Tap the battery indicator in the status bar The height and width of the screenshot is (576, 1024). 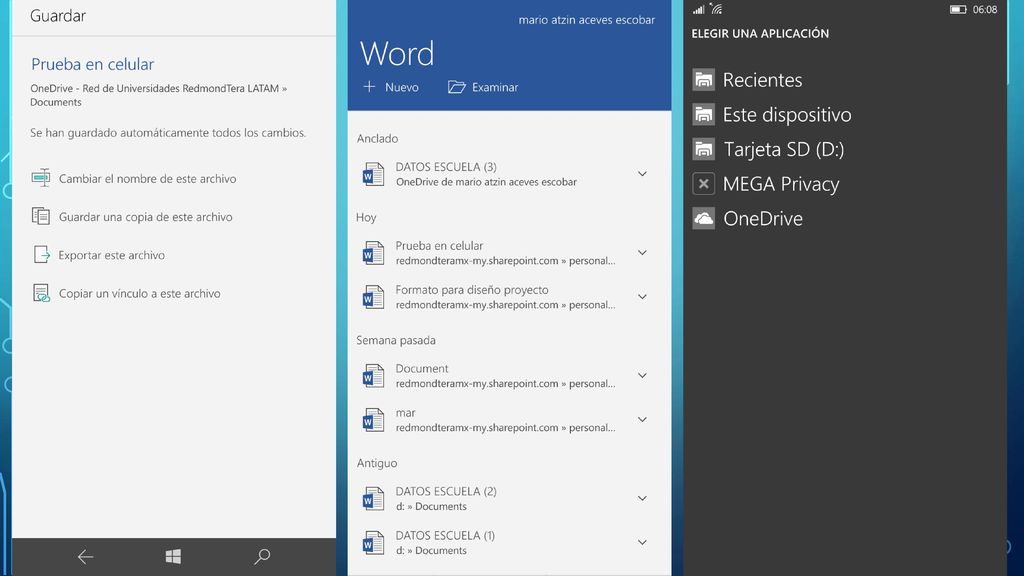coord(958,9)
